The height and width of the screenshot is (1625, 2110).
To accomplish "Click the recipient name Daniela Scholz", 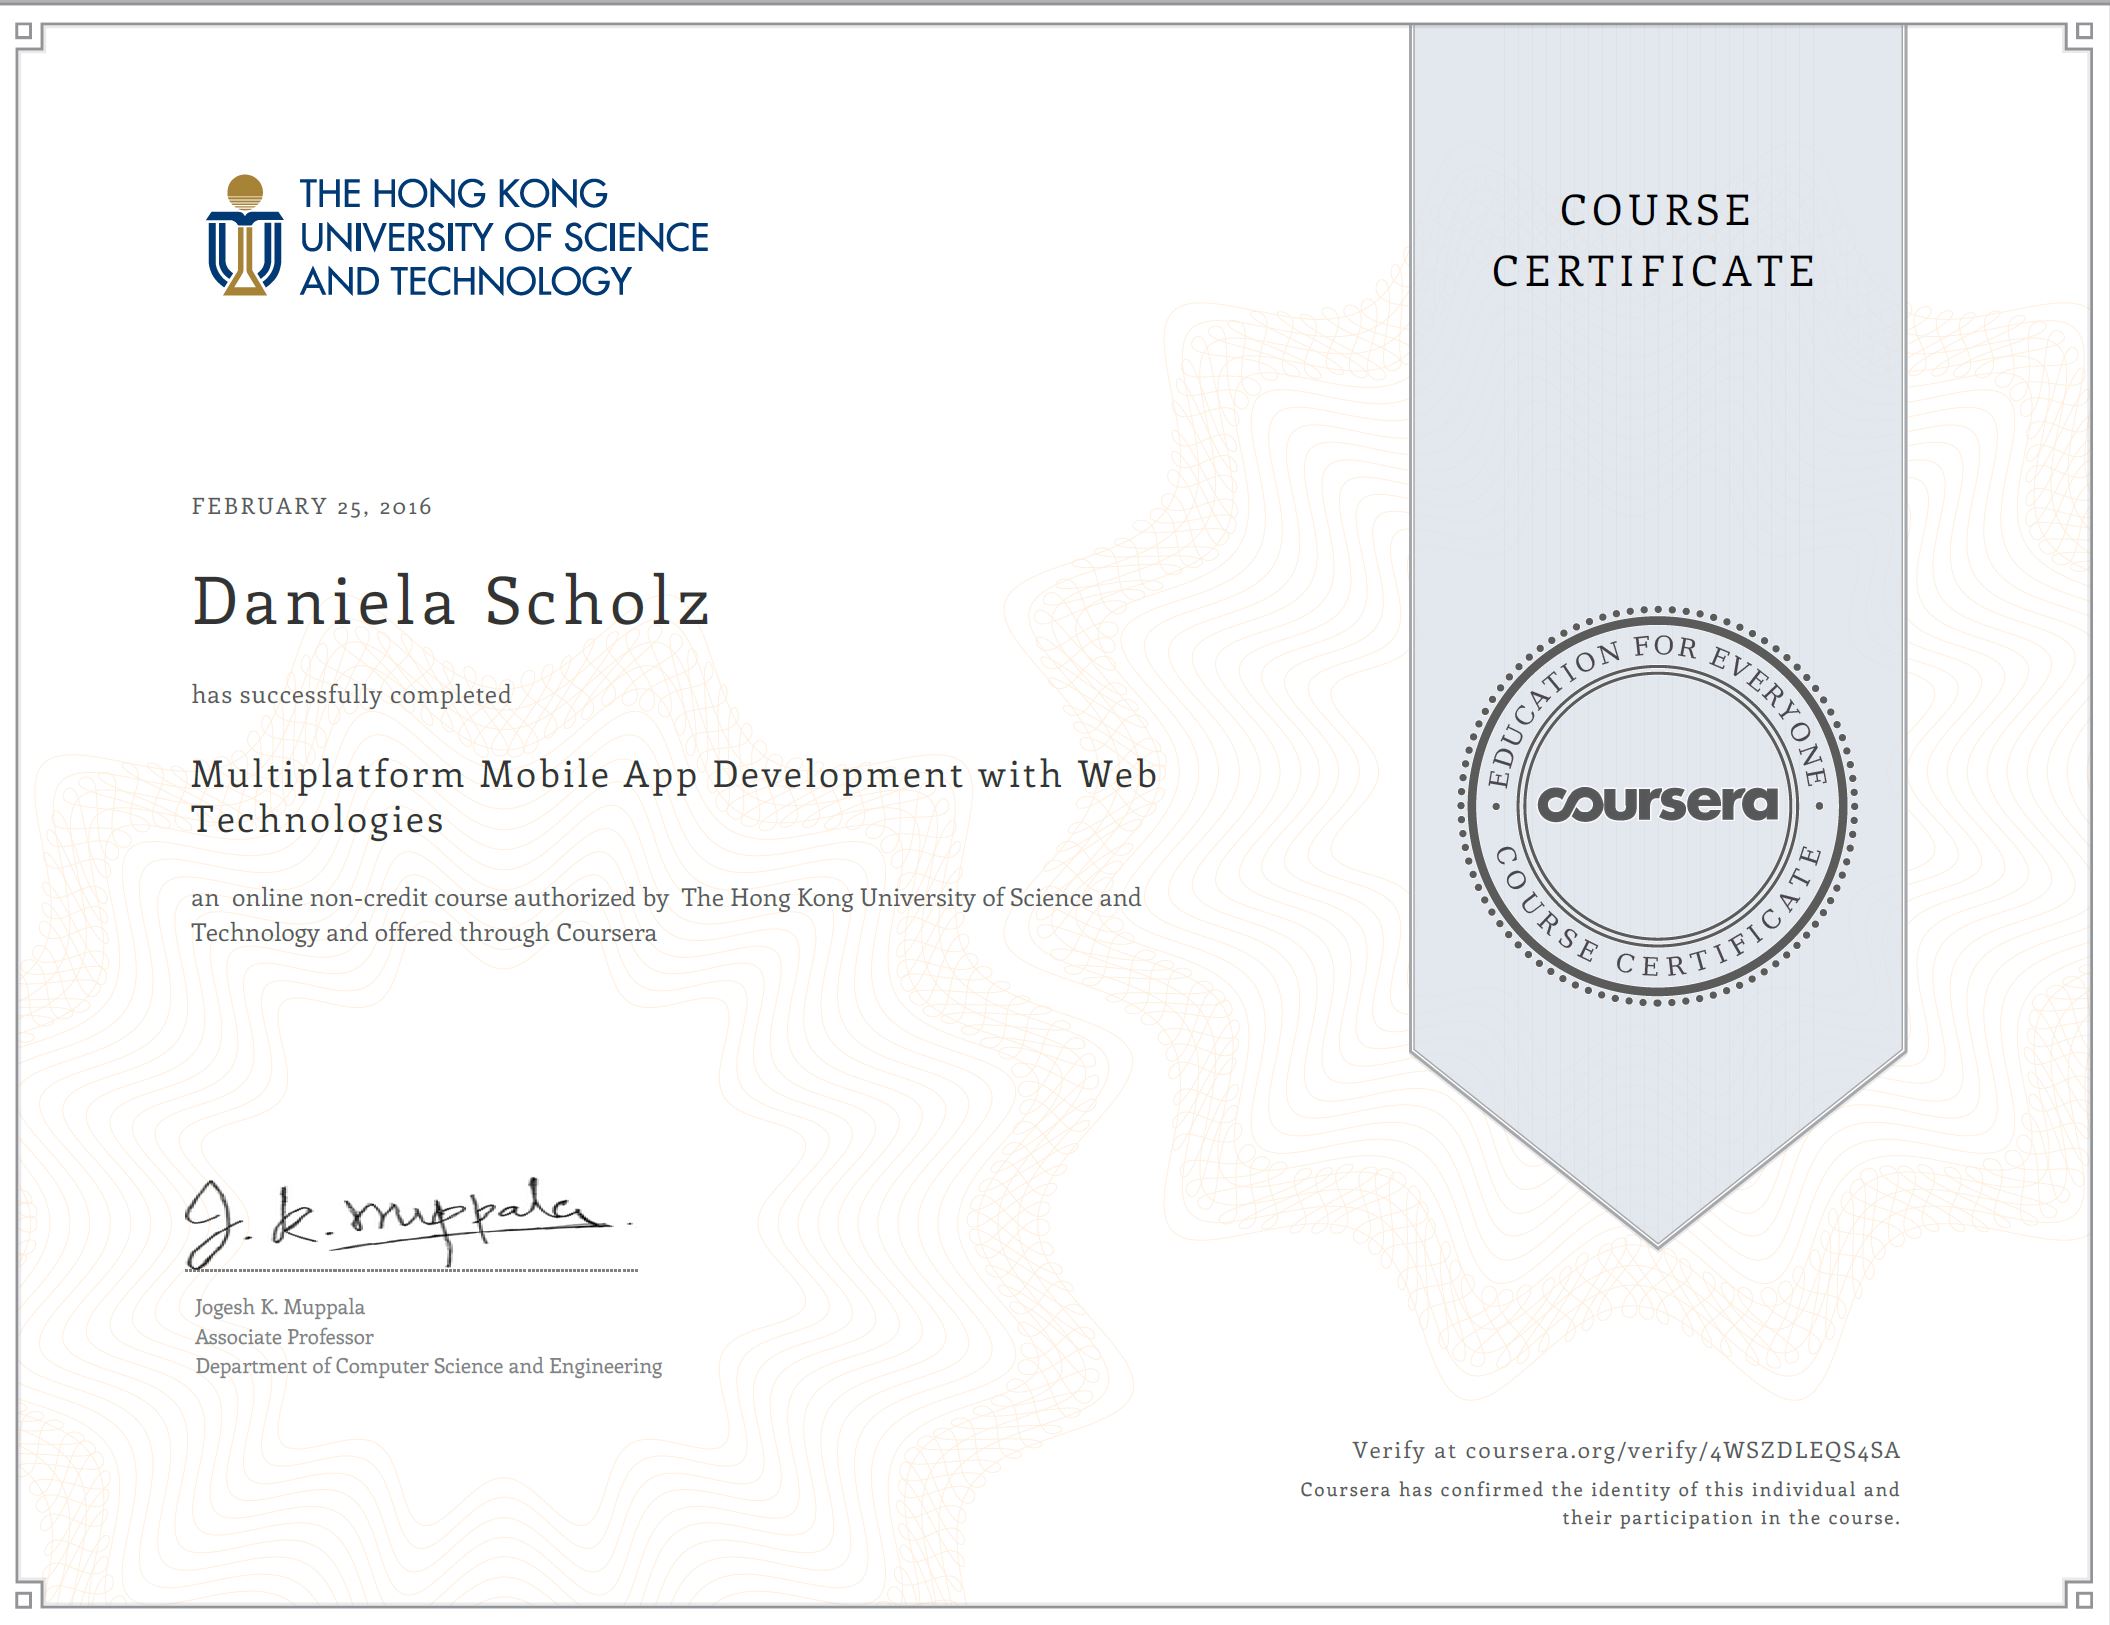I will click(451, 602).
